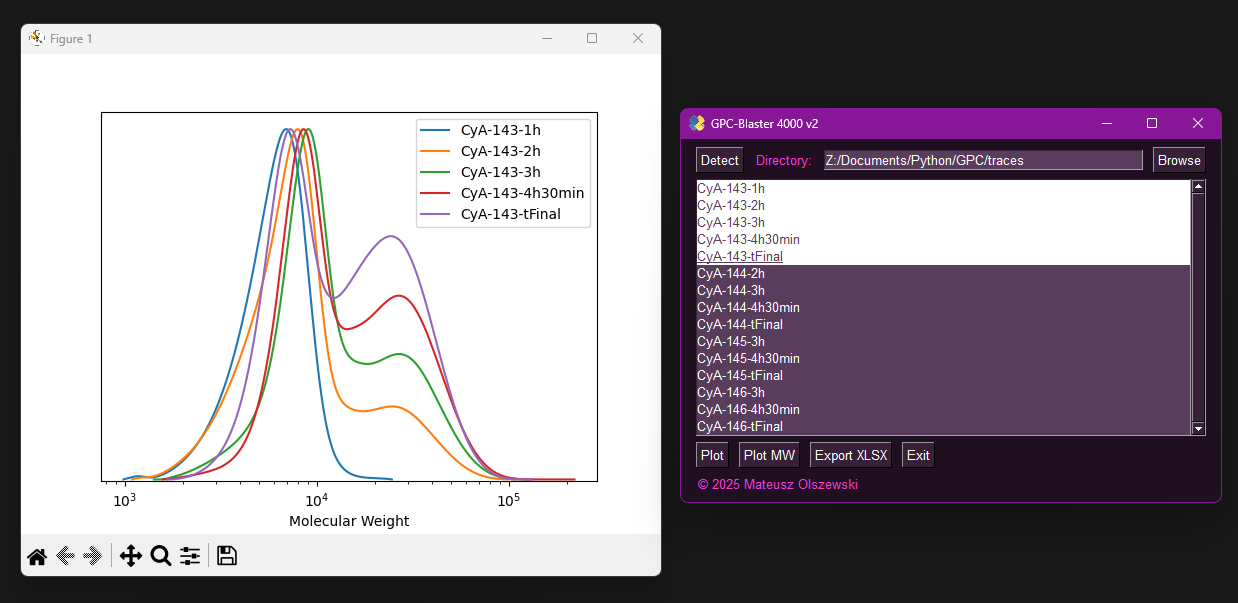
Task: Save the figure with the floppy disk icon
Action: click(x=227, y=556)
